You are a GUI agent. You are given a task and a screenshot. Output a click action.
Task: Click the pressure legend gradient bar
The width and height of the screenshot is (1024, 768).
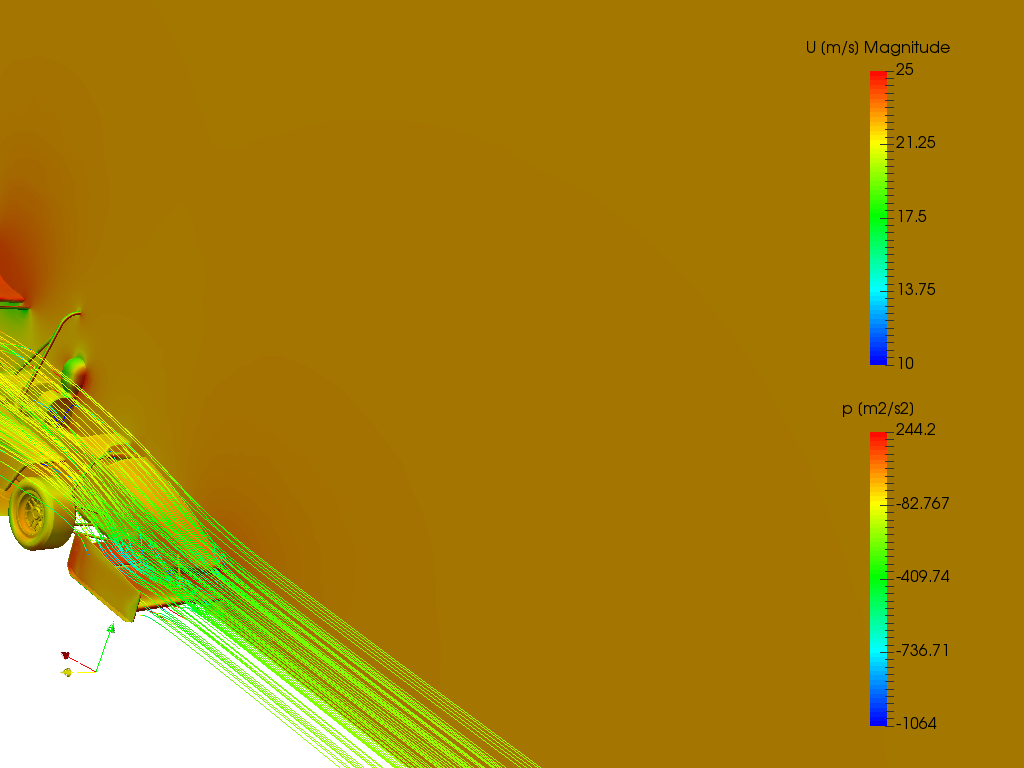pos(879,576)
